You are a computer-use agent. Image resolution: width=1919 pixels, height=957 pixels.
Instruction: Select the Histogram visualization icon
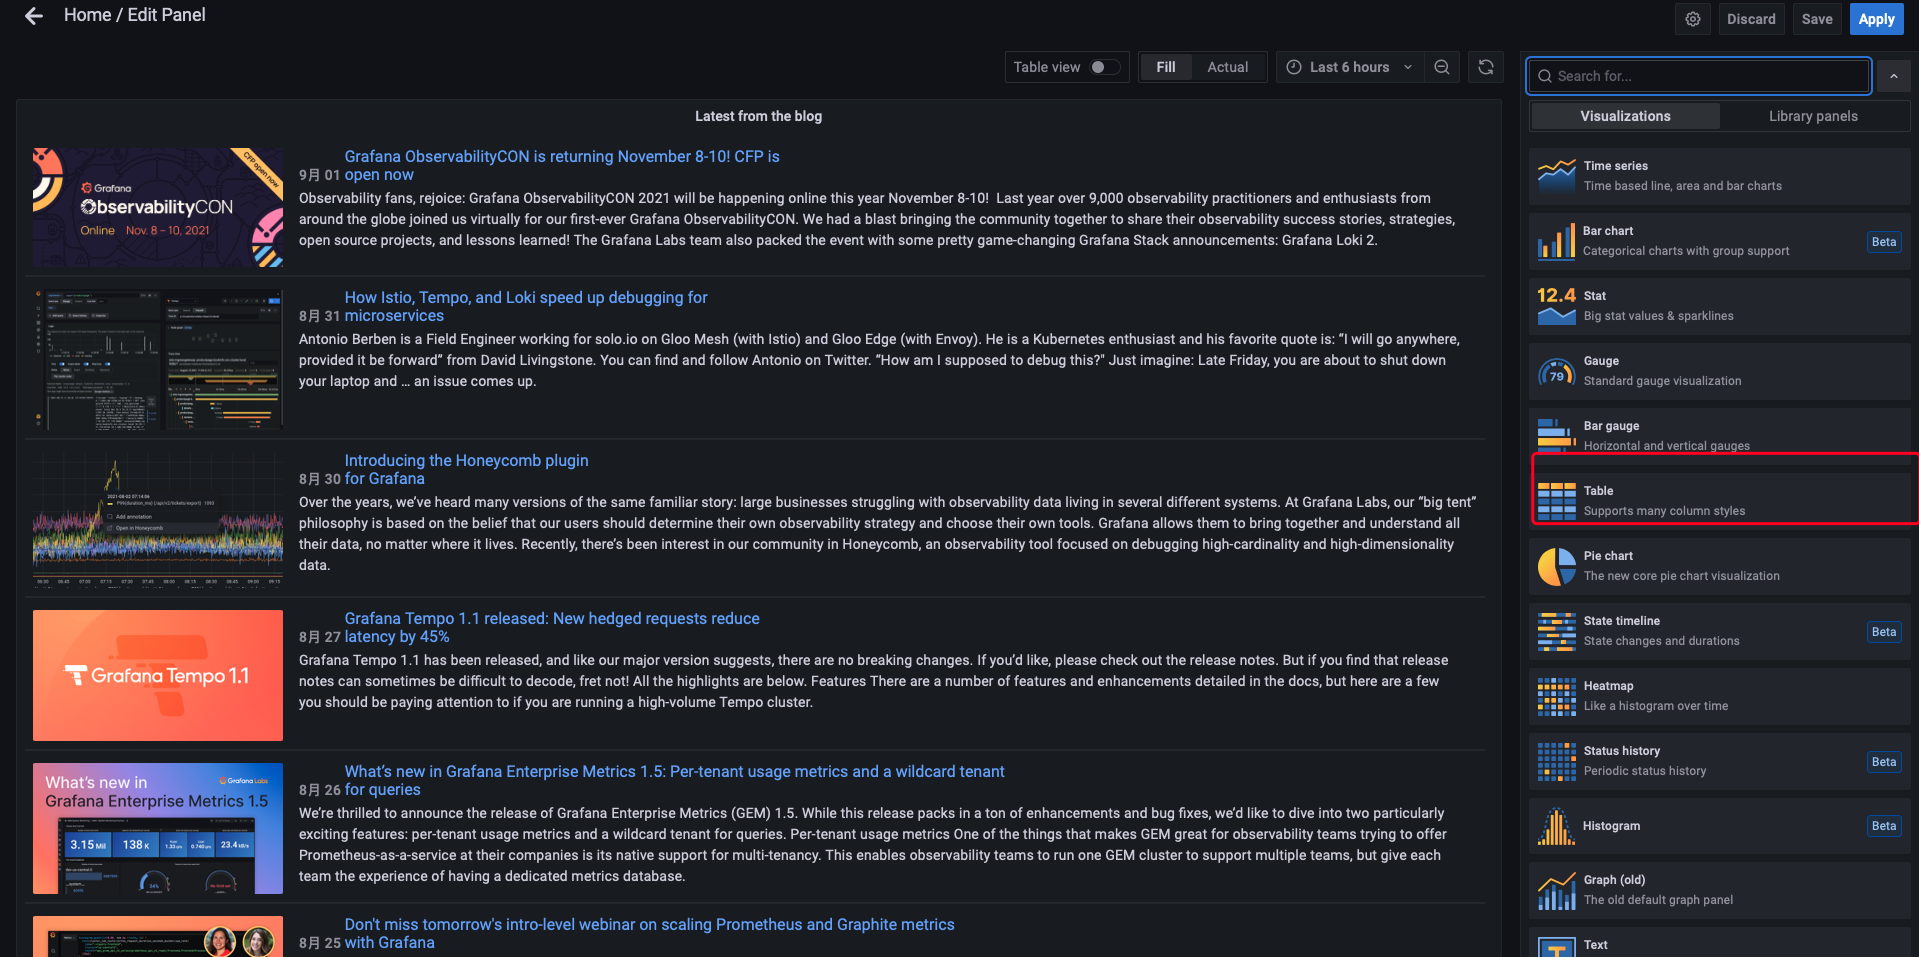tap(1556, 826)
